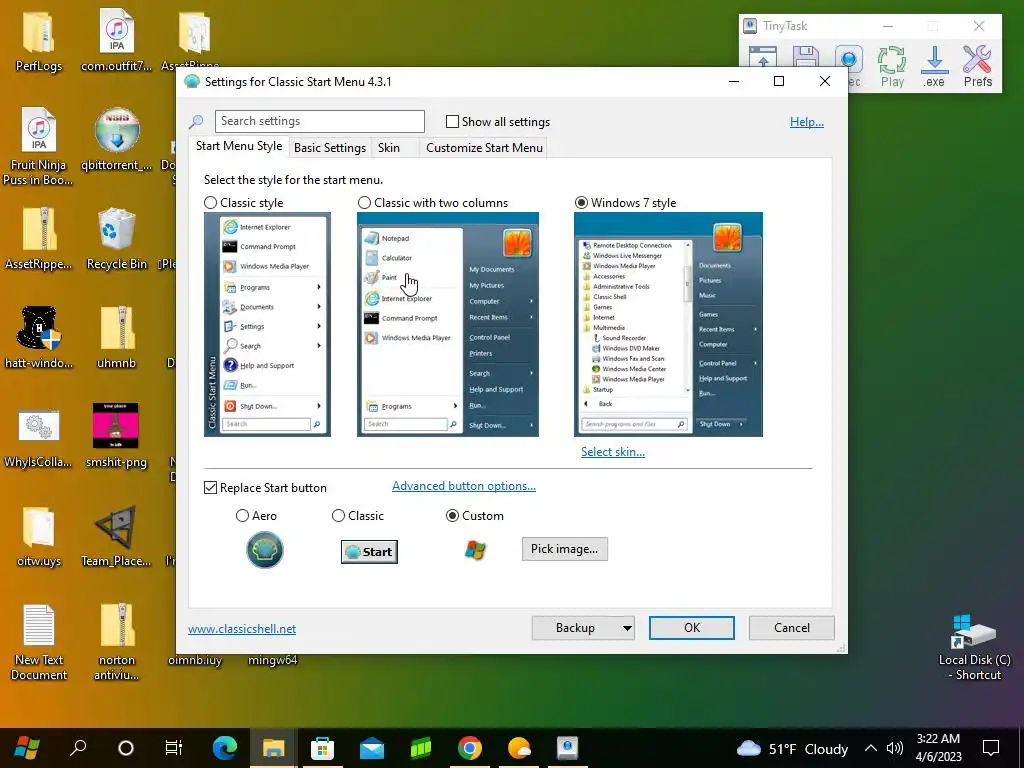Viewport: 1024px width, 768px height.
Task: Choose Classic with two columns style
Action: coord(364,203)
